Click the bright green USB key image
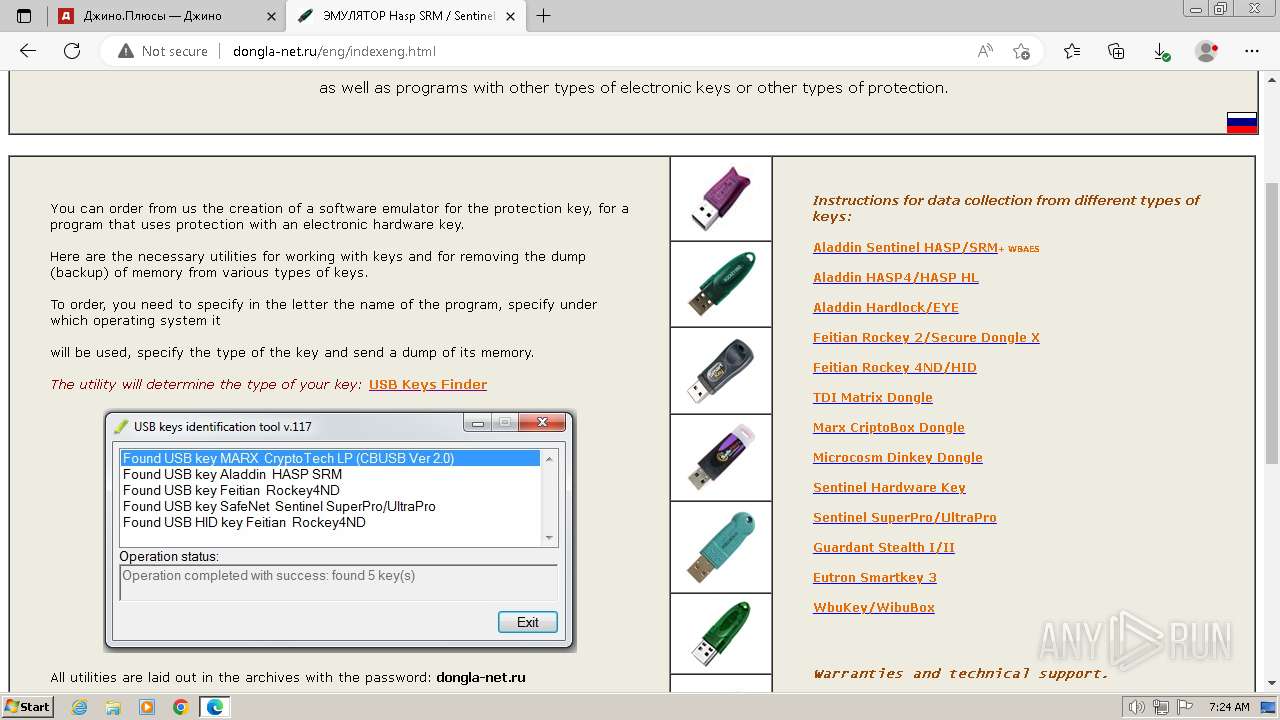Screen dimensions: 1280x720 pos(721,634)
